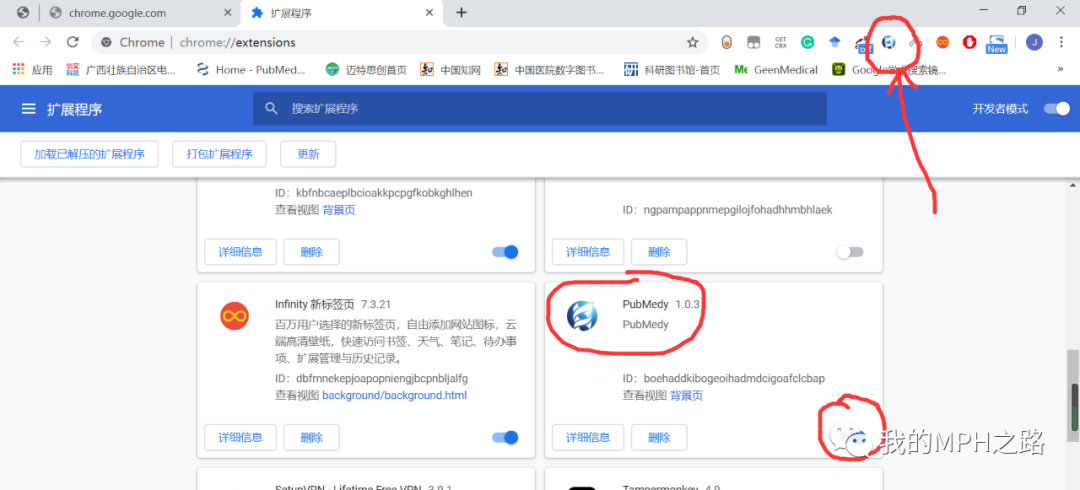Go forward to the next page
Image resolution: width=1080 pixels, height=490 pixels.
click(x=45, y=42)
